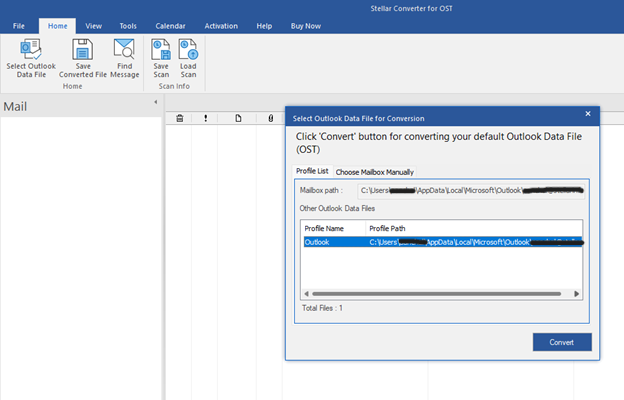This screenshot has width=624, height=400.
Task: Click the Mailbox path field
Action: 472,189
